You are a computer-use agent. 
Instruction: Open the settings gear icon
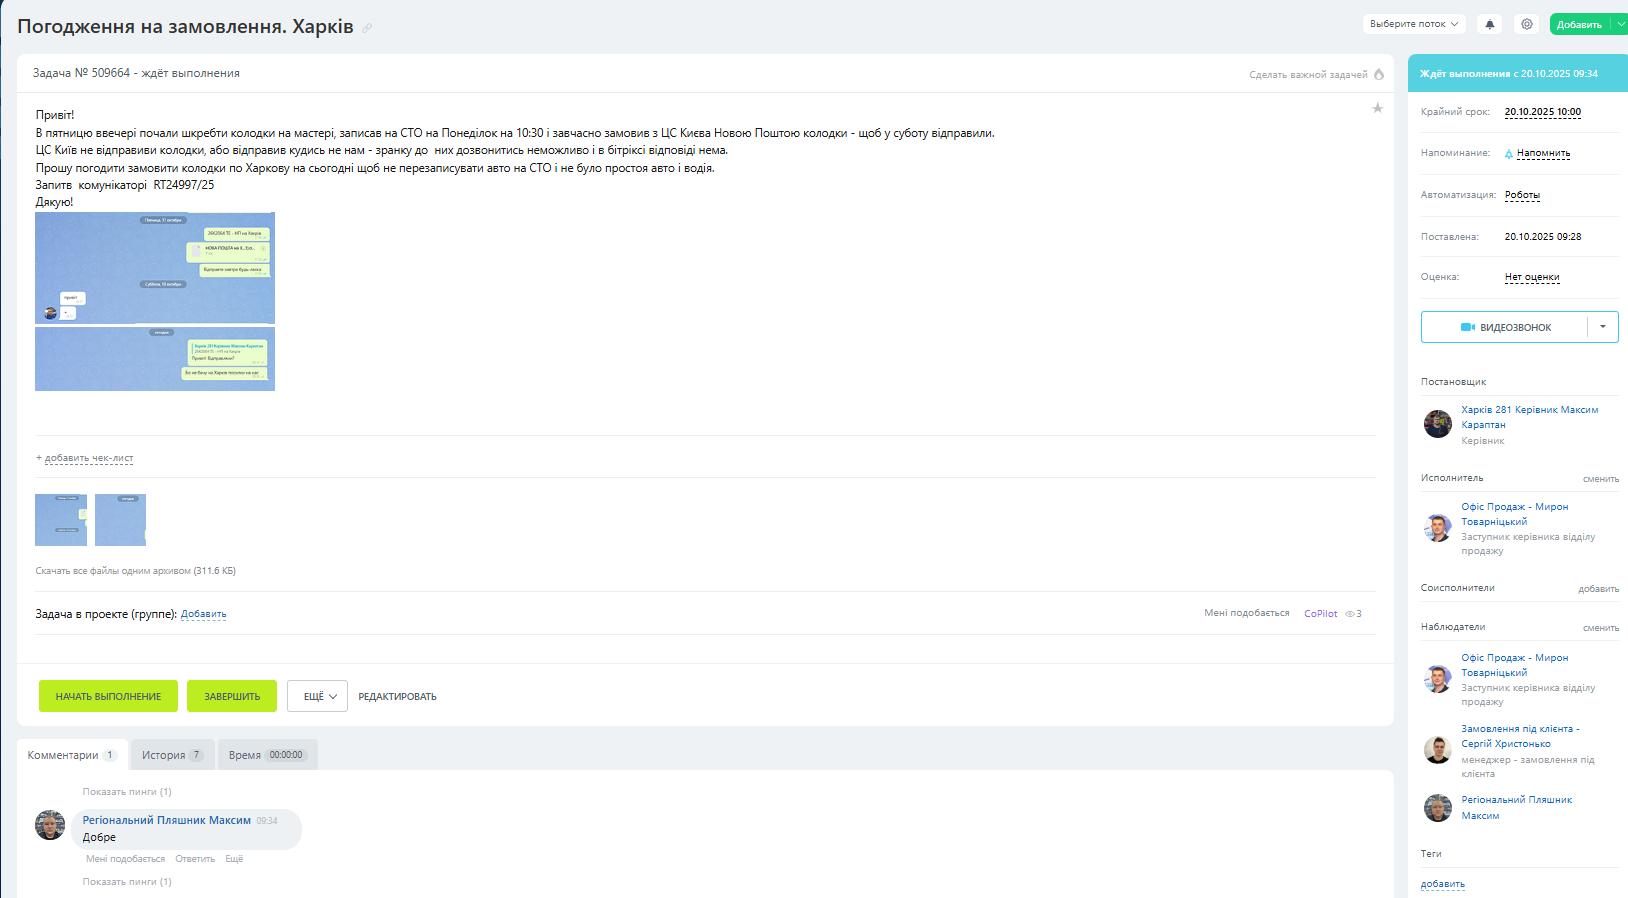pyautogui.click(x=1526, y=24)
